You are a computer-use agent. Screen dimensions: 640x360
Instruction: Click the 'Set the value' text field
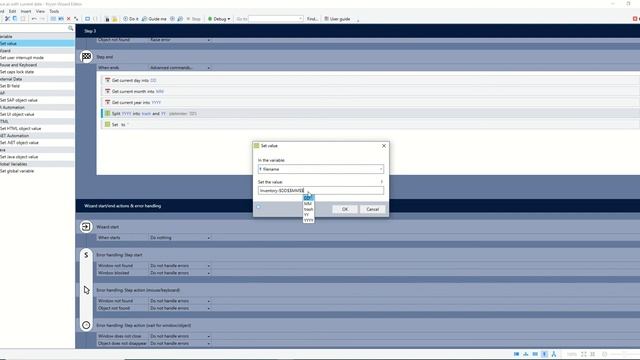(x=321, y=191)
